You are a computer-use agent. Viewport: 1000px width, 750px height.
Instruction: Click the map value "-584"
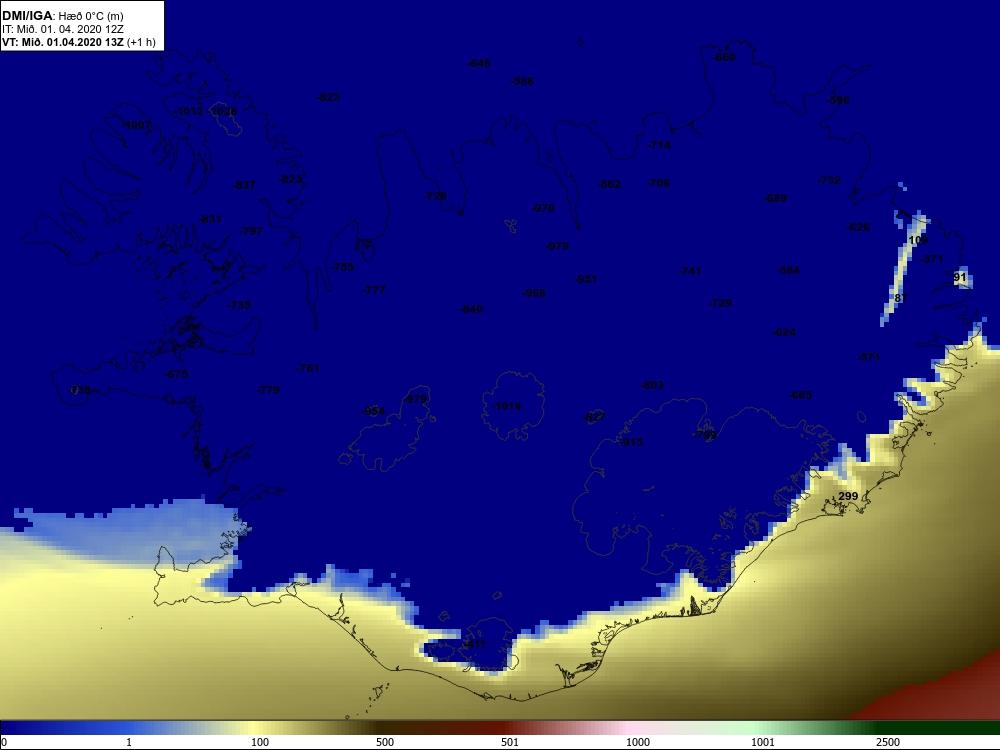(788, 270)
